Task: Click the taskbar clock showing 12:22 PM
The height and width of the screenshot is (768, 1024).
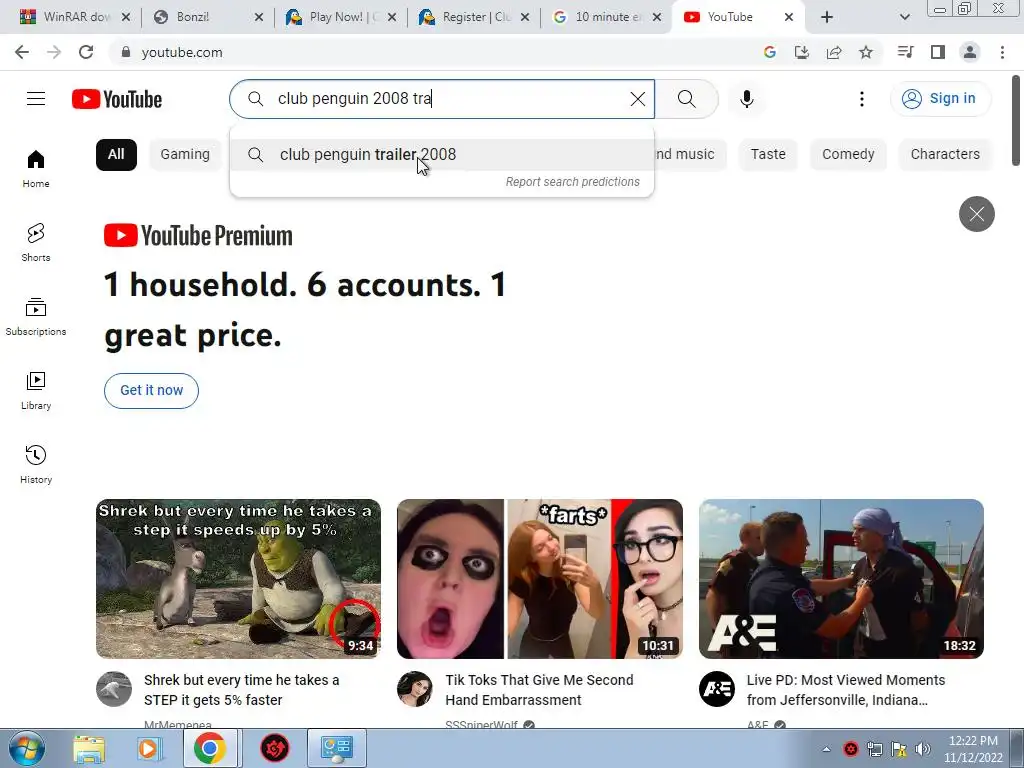Action: pyautogui.click(x=973, y=749)
